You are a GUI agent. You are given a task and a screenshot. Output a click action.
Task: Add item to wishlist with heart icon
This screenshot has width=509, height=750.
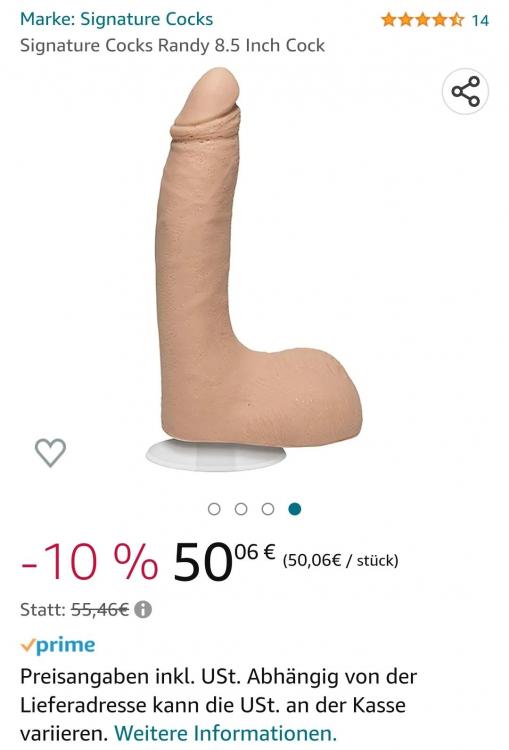[x=50, y=452]
